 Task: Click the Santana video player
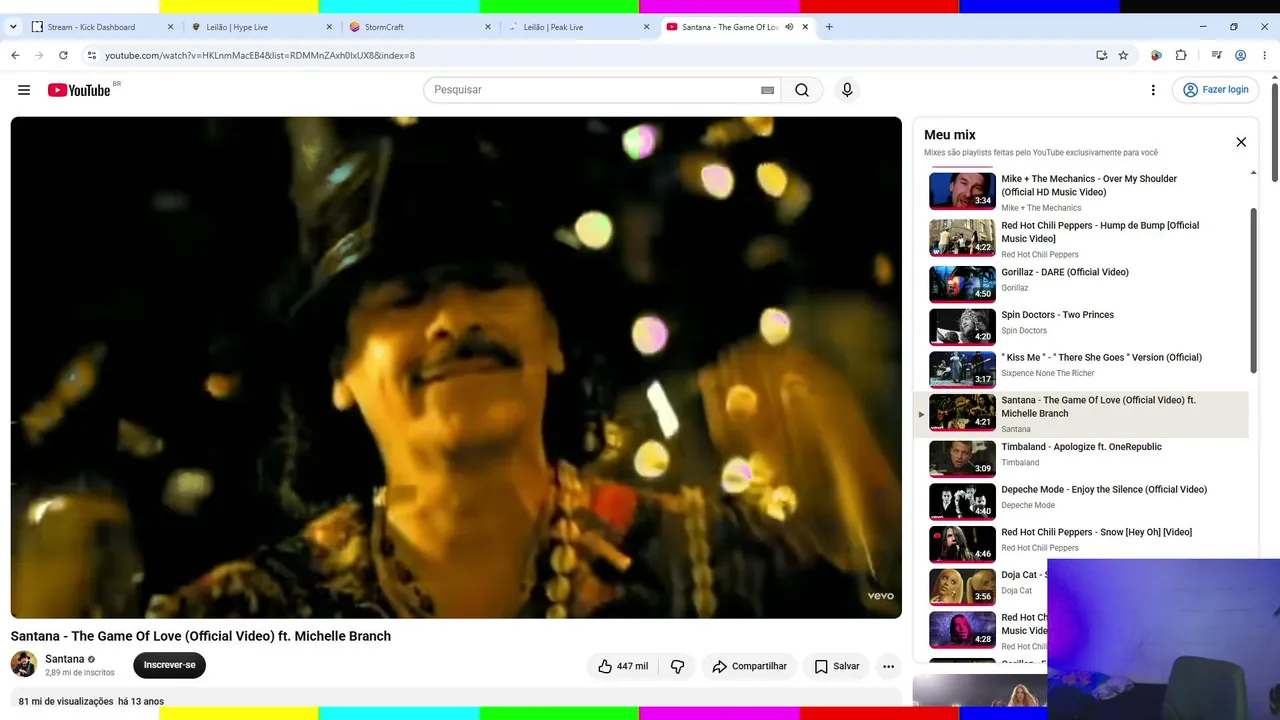pos(456,367)
